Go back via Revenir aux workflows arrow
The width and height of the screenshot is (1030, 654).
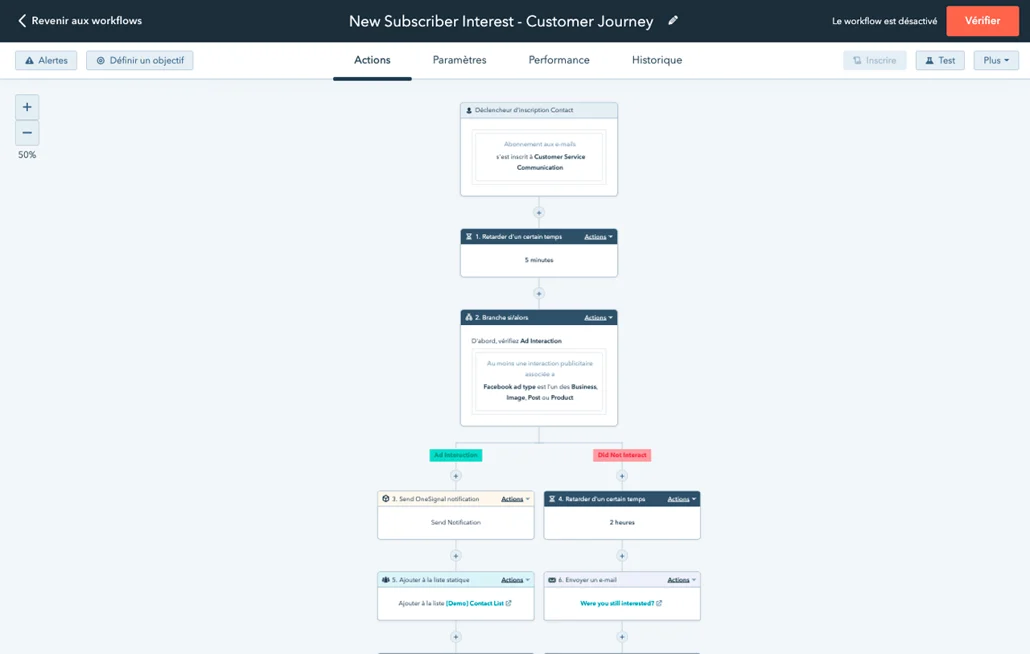(x=22, y=21)
